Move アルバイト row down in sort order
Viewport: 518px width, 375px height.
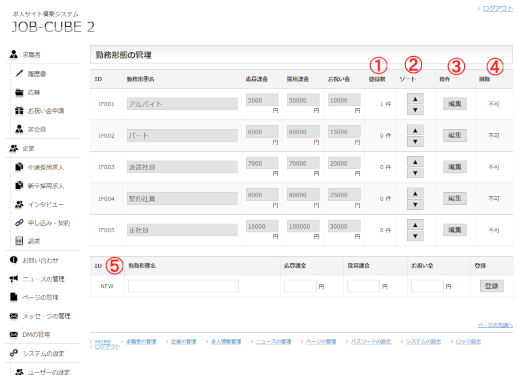415,110
